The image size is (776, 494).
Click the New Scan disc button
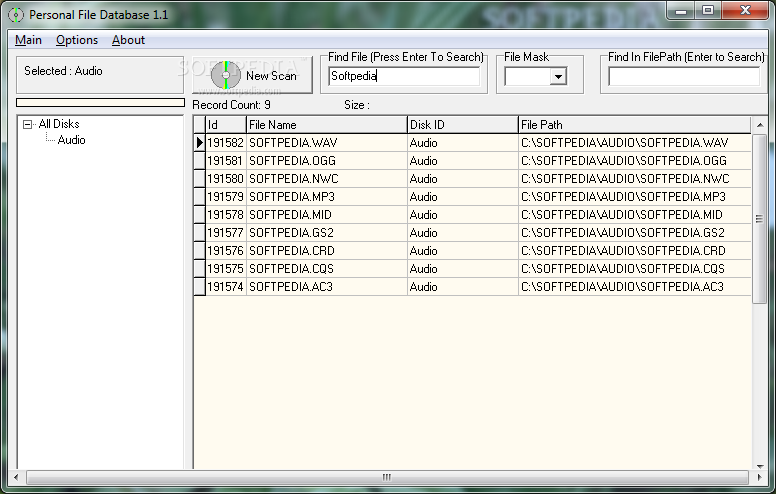click(x=252, y=75)
